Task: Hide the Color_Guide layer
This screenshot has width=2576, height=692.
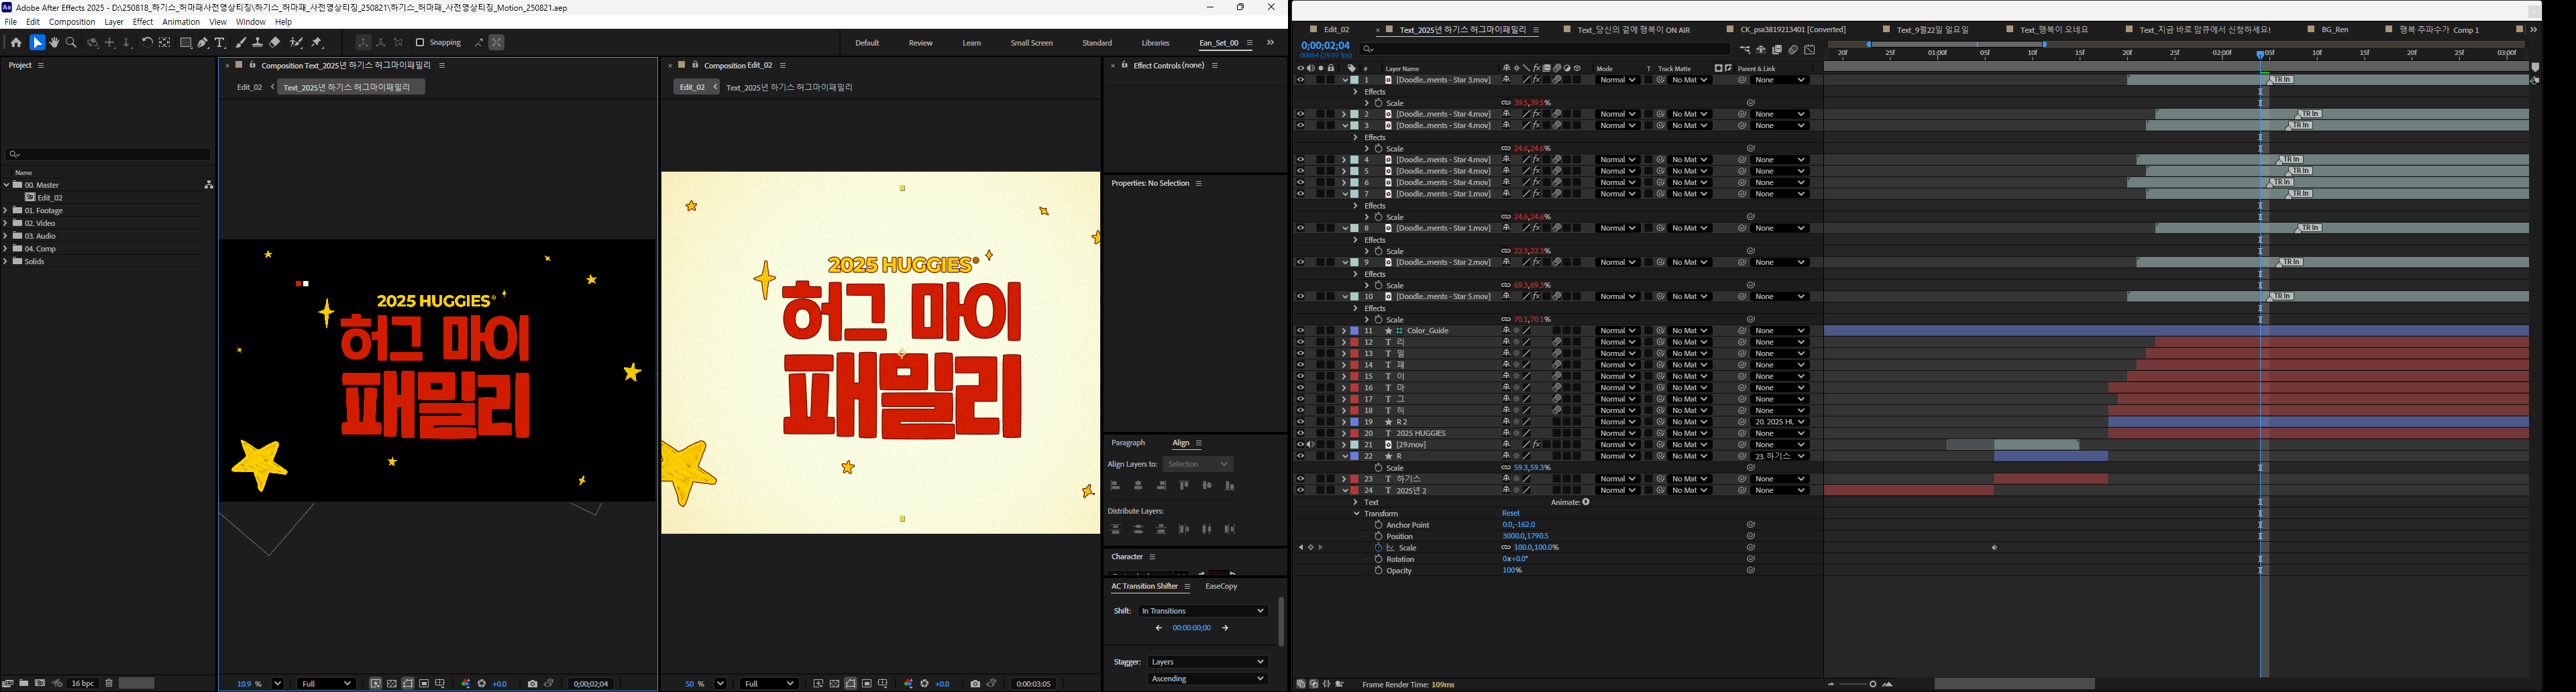Action: tap(1300, 330)
